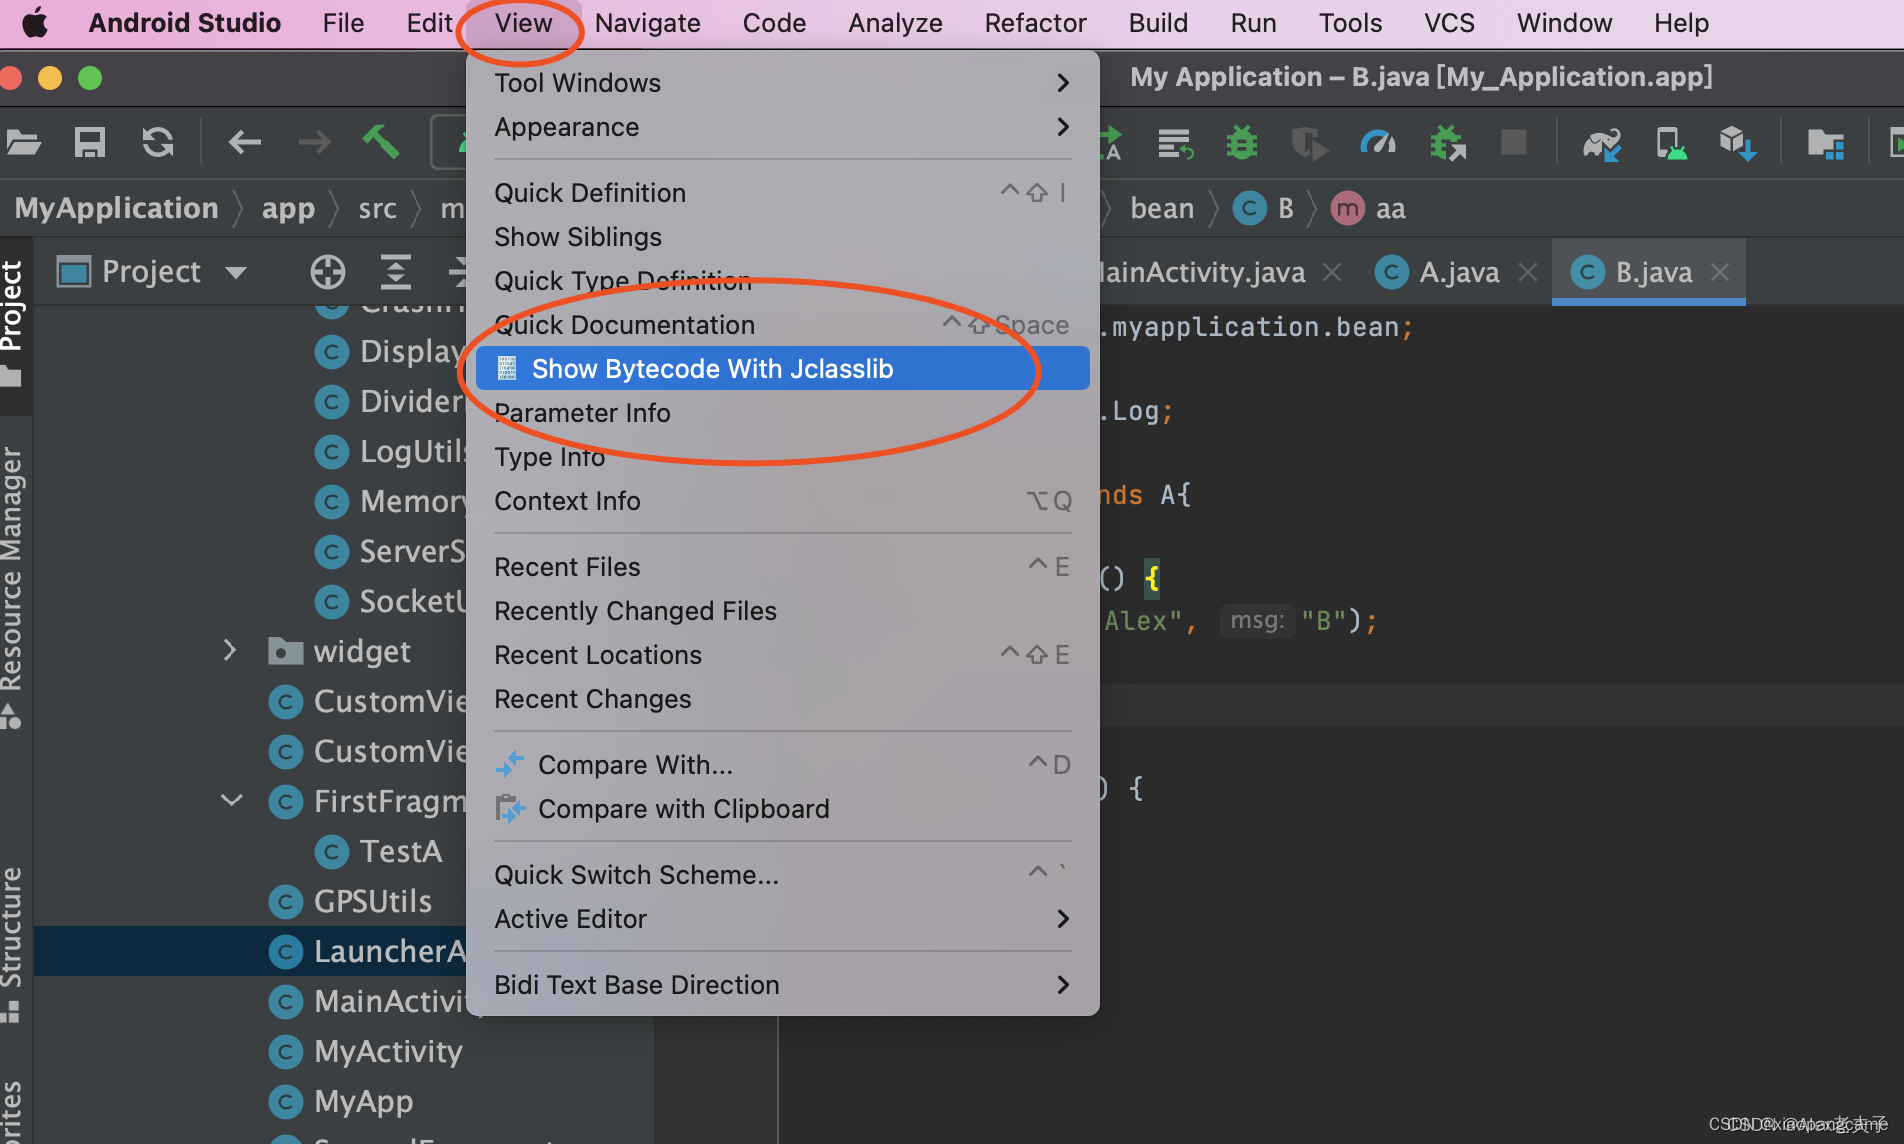Screen dimensions: 1904x1144
Task: Open the Navigate menu
Action: (x=647, y=23)
